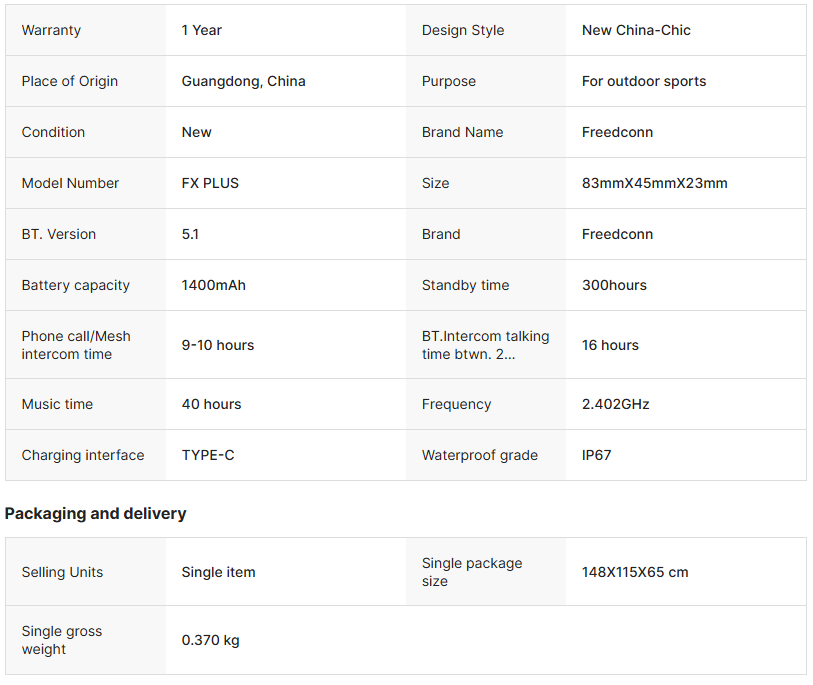Select the Freedconn Brand Name value
This screenshot has height=685, width=813.
[617, 132]
